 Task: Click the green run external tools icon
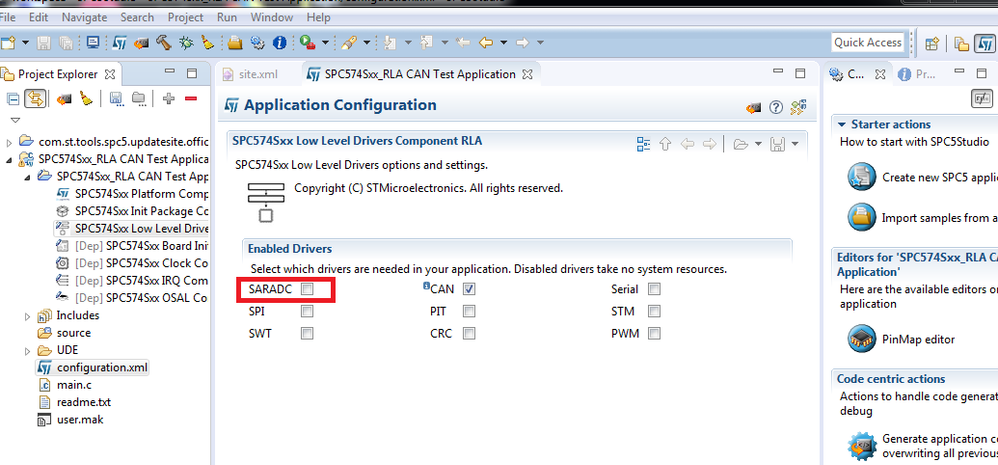308,43
